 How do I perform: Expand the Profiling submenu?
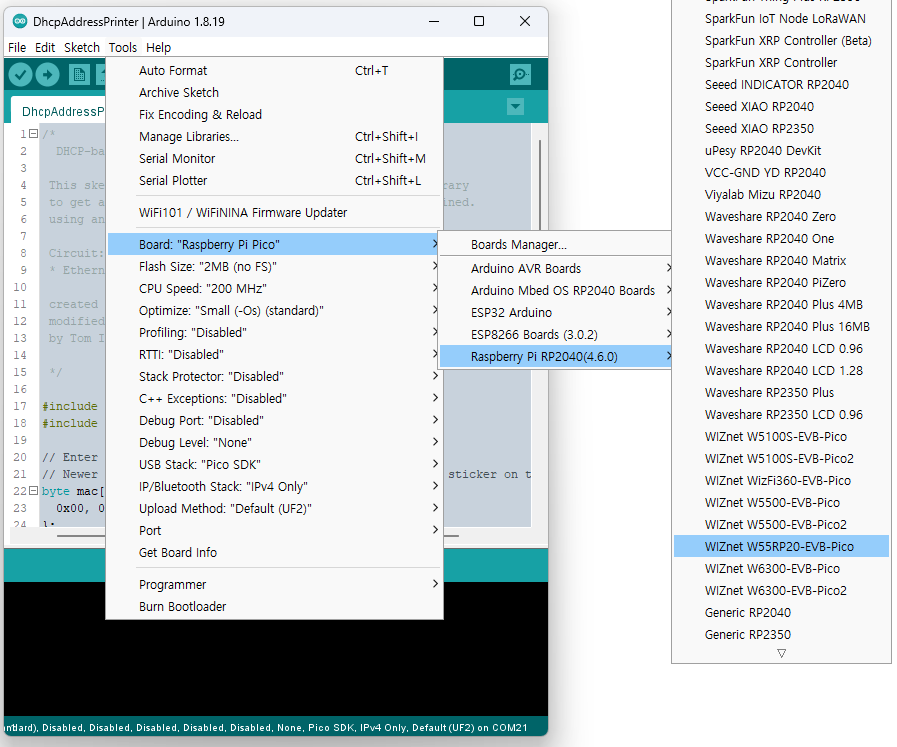pos(275,333)
